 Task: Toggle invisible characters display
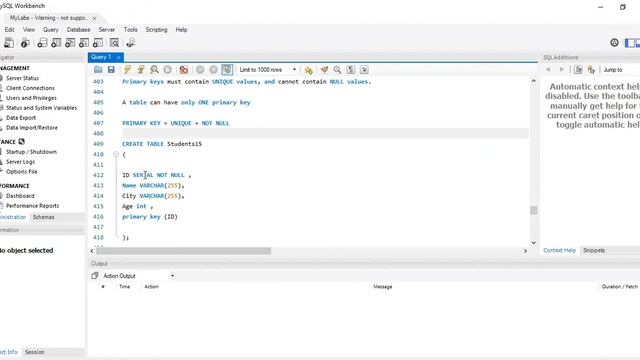pyautogui.click(x=351, y=70)
